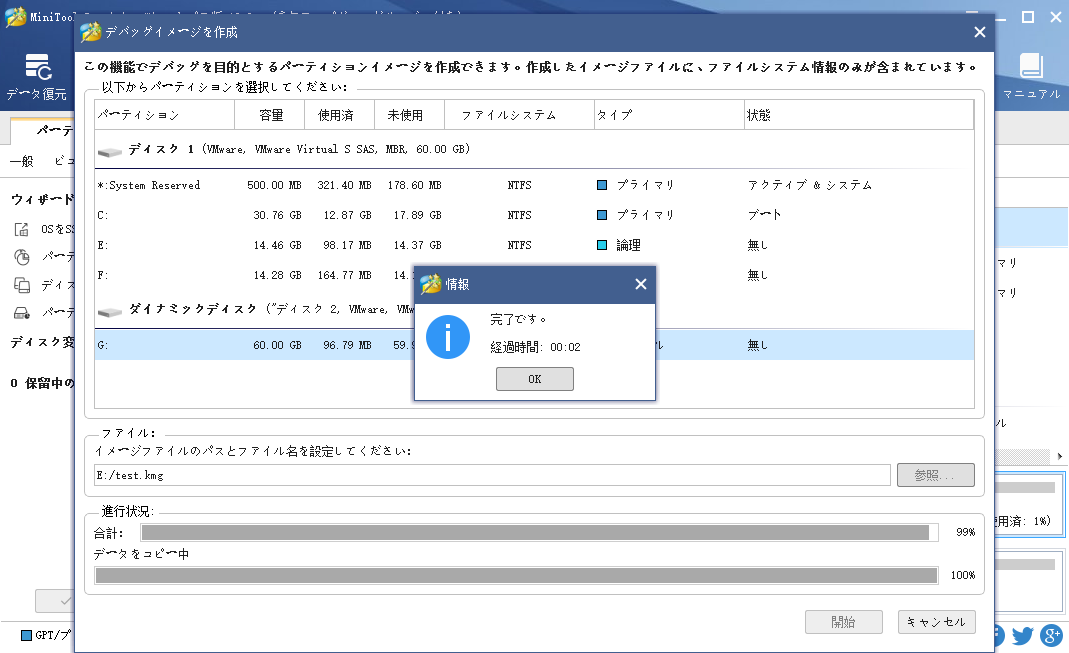
Task: Click the OS migration wizard icon
Action: pos(22,229)
